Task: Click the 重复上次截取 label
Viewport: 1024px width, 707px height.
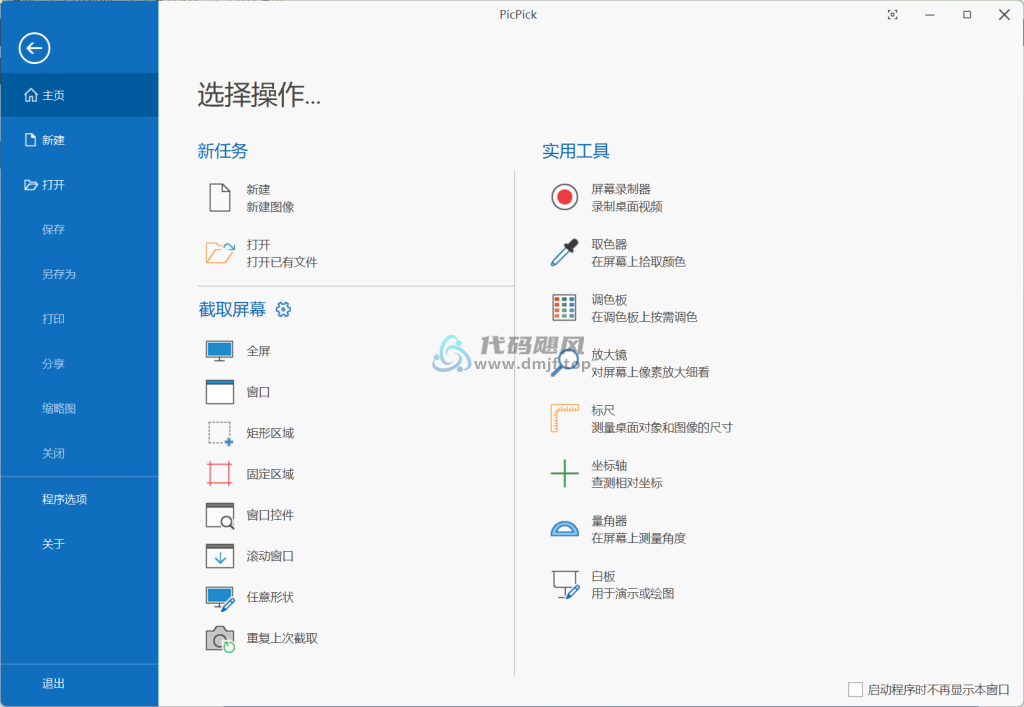Action: click(x=282, y=638)
